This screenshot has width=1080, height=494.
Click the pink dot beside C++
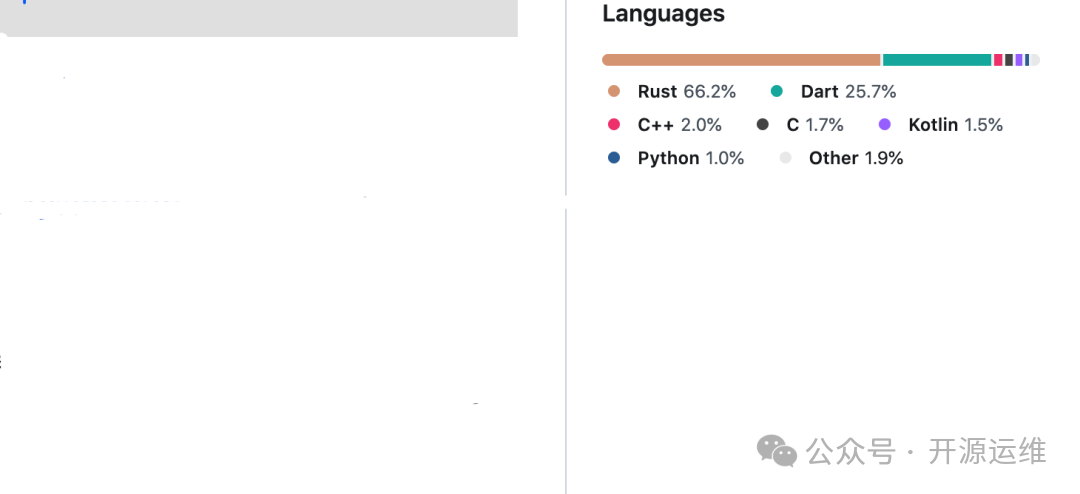(614, 125)
